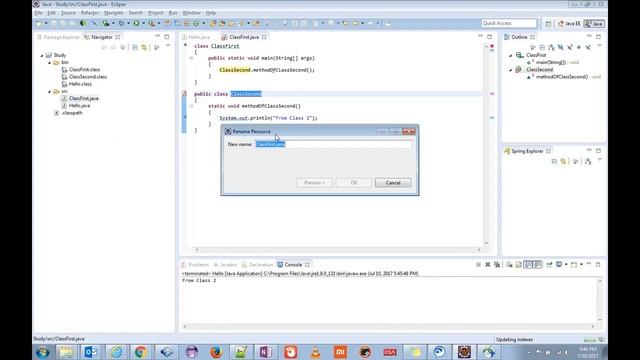Click the Open Perspective icon
640x360 pixels.
[548, 24]
